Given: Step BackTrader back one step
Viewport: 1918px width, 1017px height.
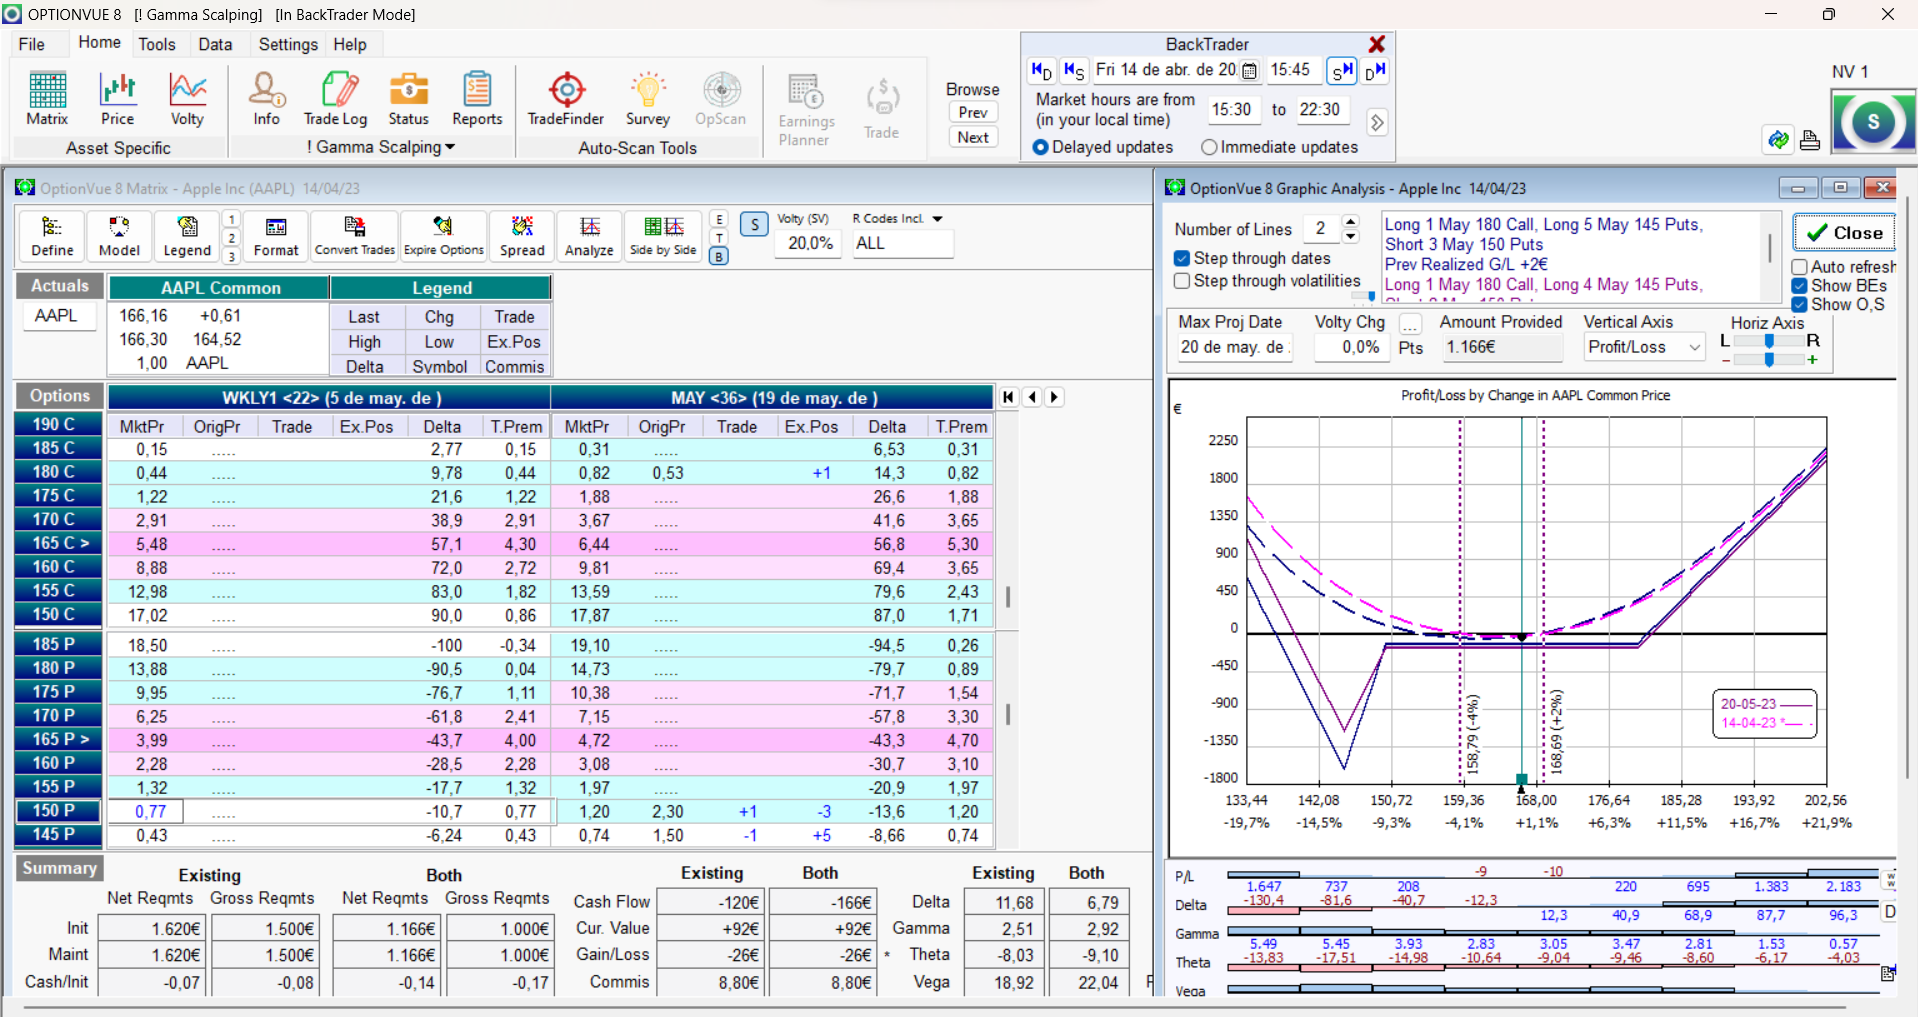Looking at the screenshot, I should 1074,71.
